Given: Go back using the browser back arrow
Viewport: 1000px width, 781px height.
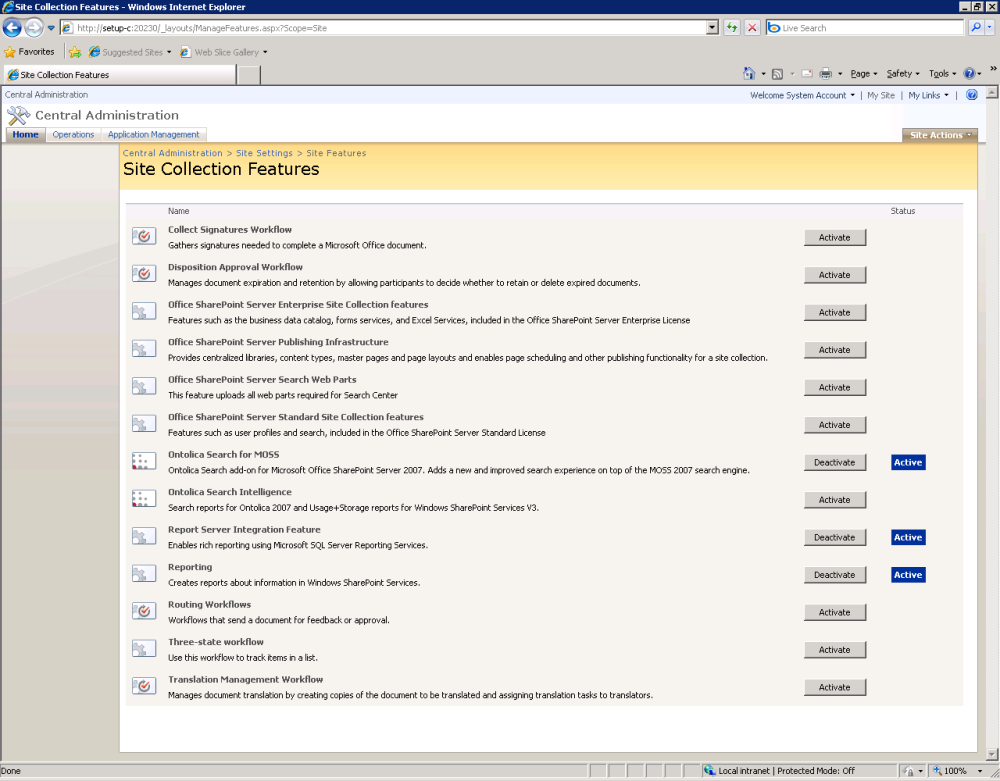Looking at the screenshot, I should coord(12,27).
